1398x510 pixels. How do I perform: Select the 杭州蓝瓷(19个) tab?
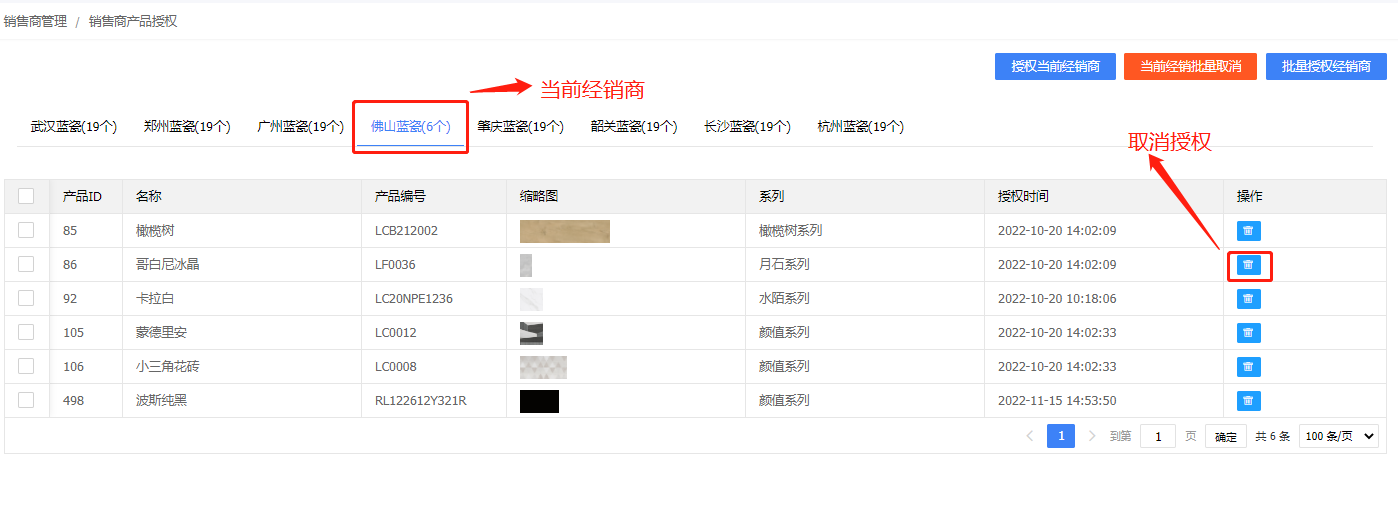point(860,127)
